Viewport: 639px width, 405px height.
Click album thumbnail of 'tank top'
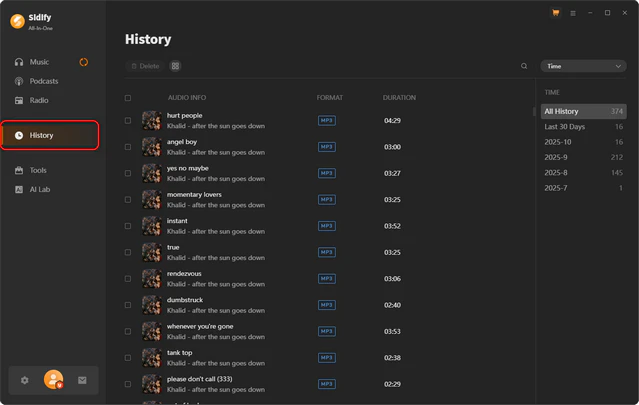pos(152,358)
